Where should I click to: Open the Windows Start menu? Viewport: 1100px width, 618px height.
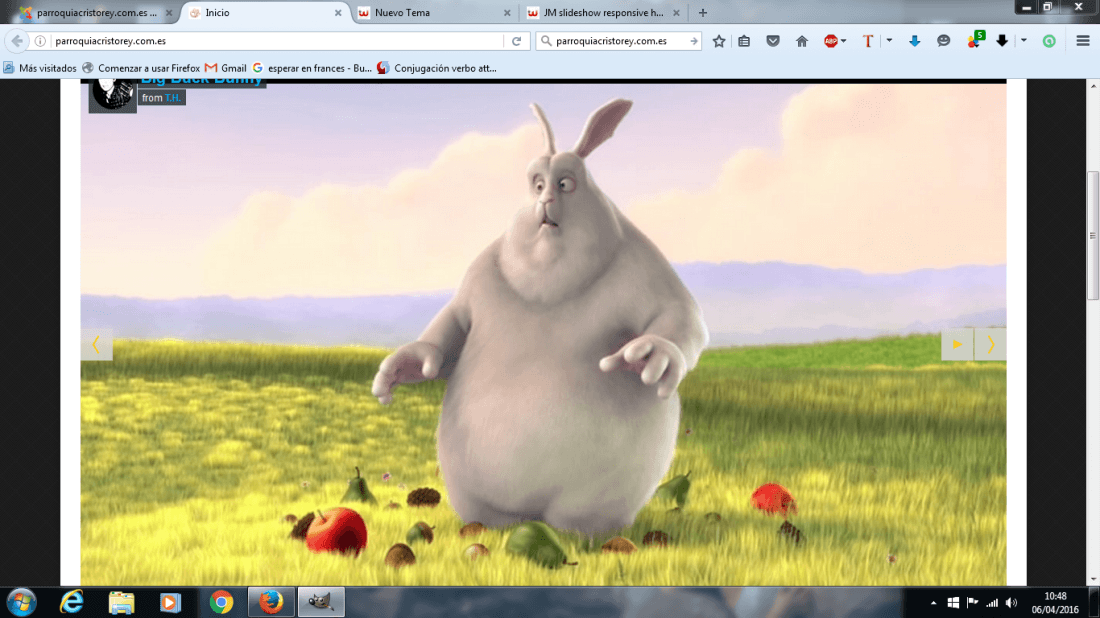[22, 602]
